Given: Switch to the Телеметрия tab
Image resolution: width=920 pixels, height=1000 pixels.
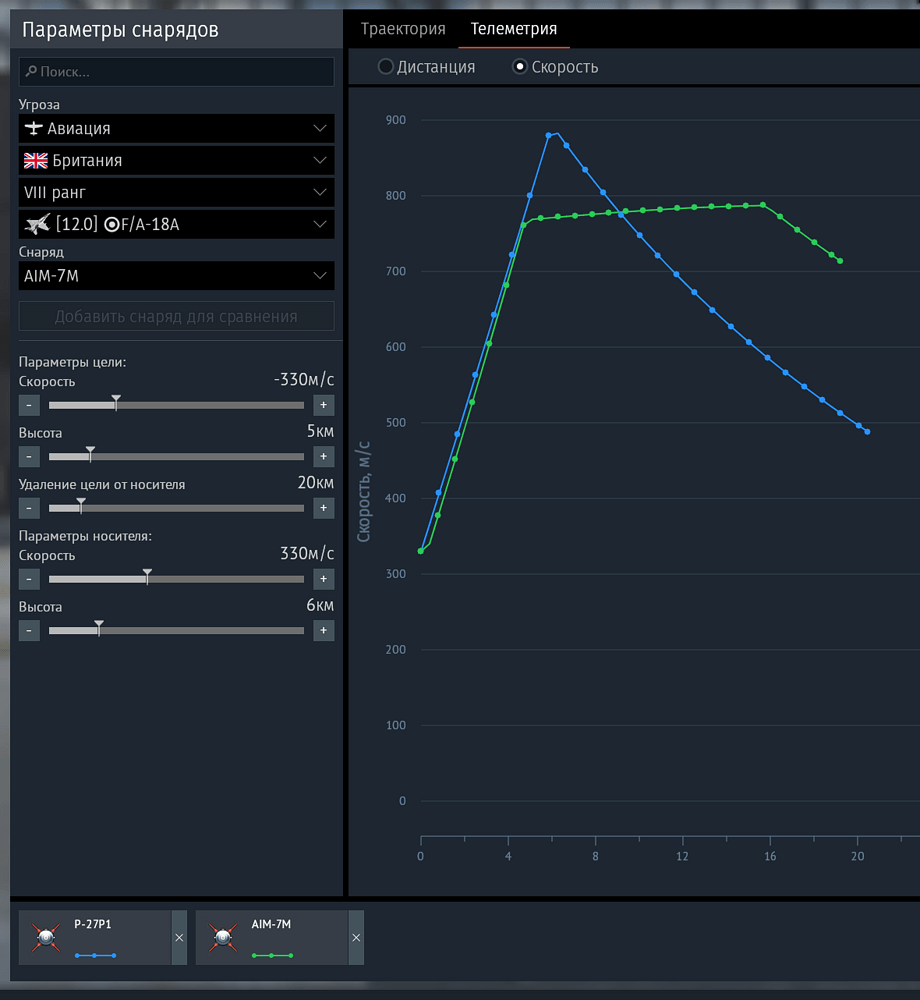Looking at the screenshot, I should (514, 29).
